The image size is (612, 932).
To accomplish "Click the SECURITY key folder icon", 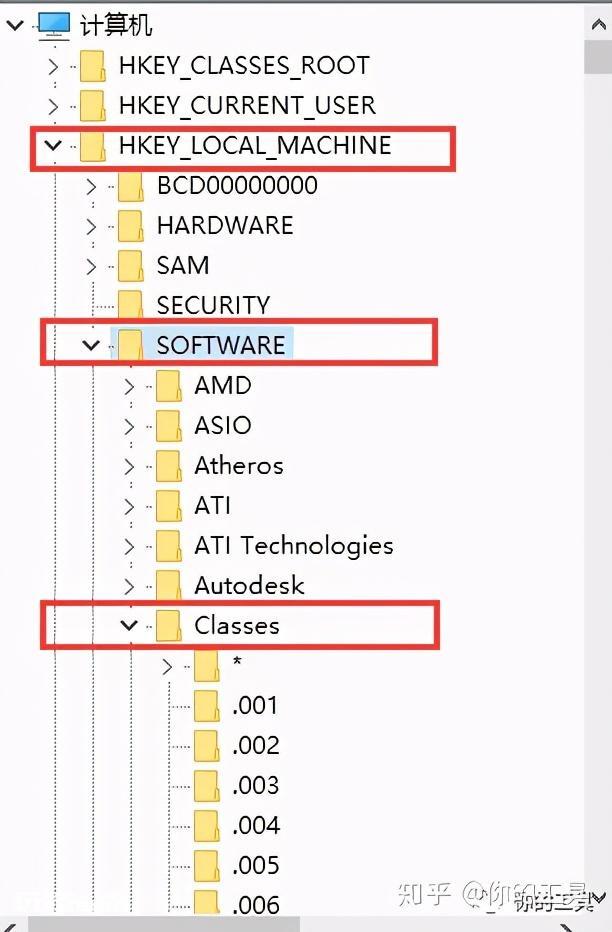I will coord(131,306).
